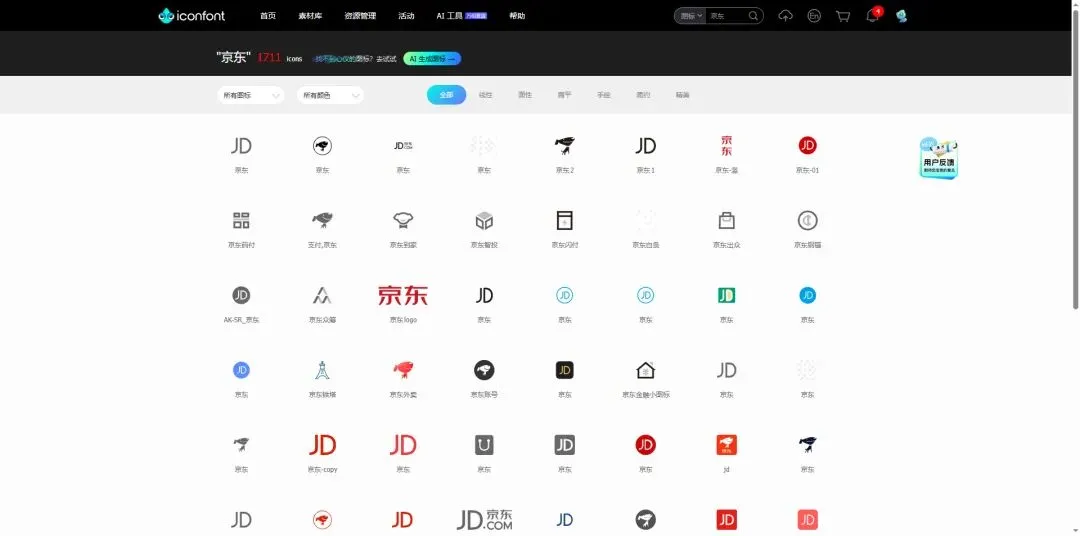Select the JD.COM 京东 wordmark icon in bottom row
This screenshot has width=1080, height=536.
484,519
